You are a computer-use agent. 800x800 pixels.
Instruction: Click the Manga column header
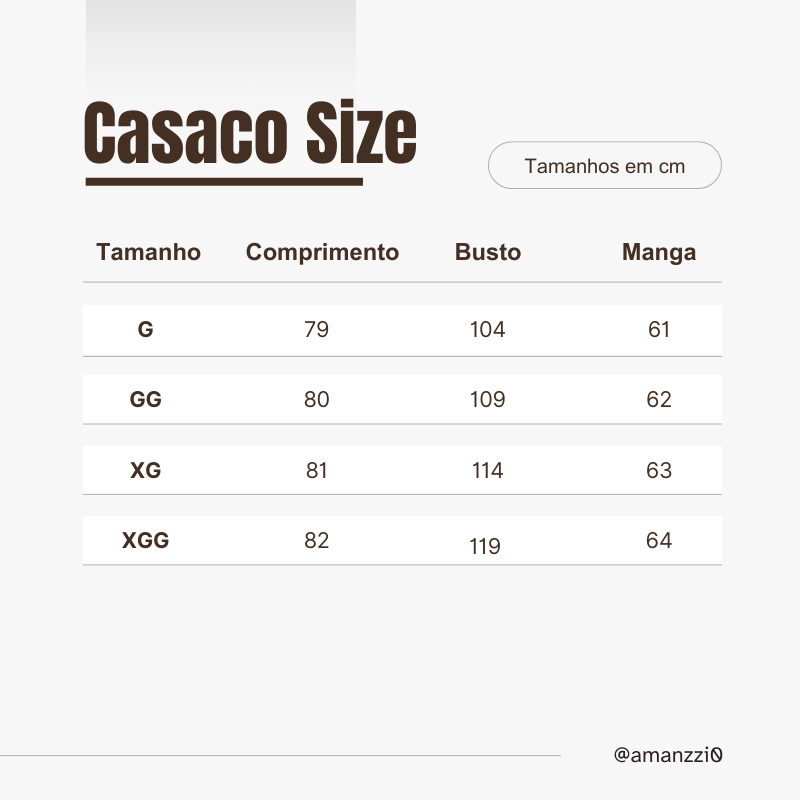pos(659,252)
